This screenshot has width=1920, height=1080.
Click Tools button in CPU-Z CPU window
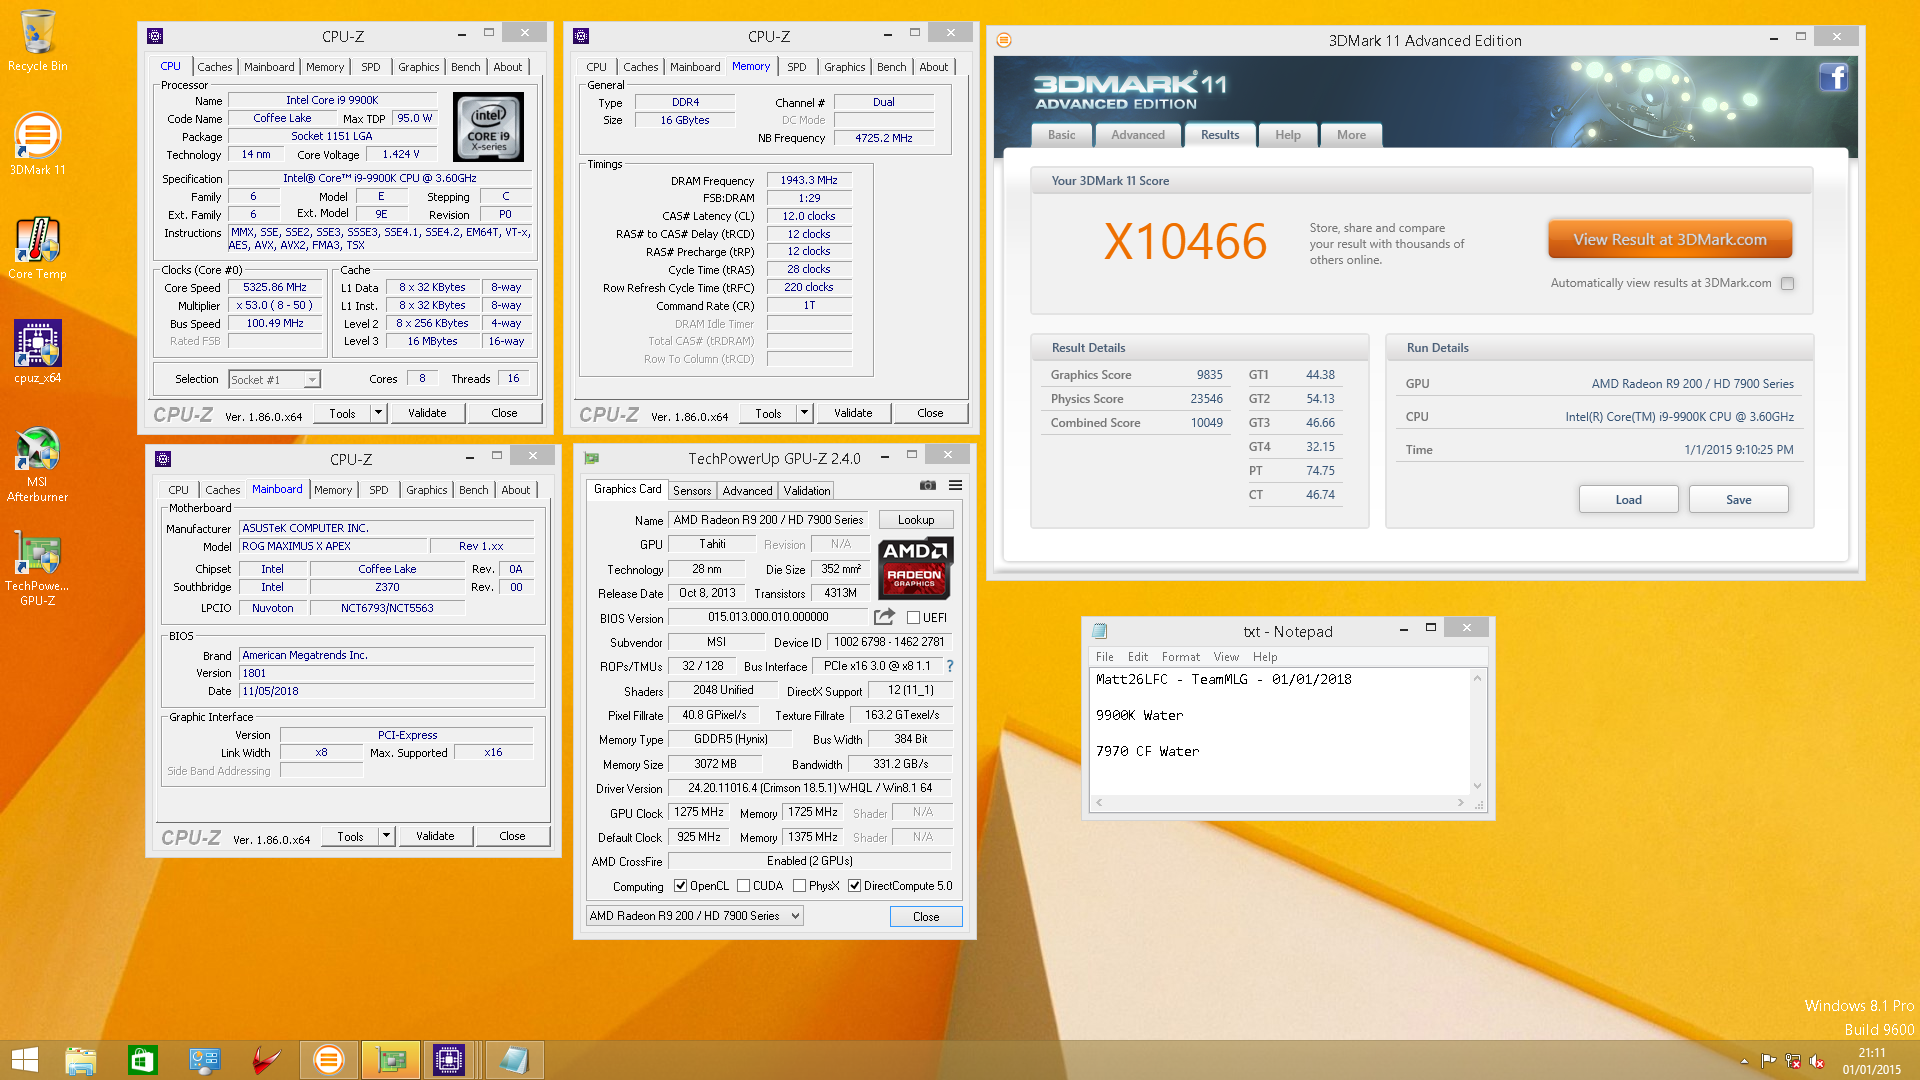(342, 413)
